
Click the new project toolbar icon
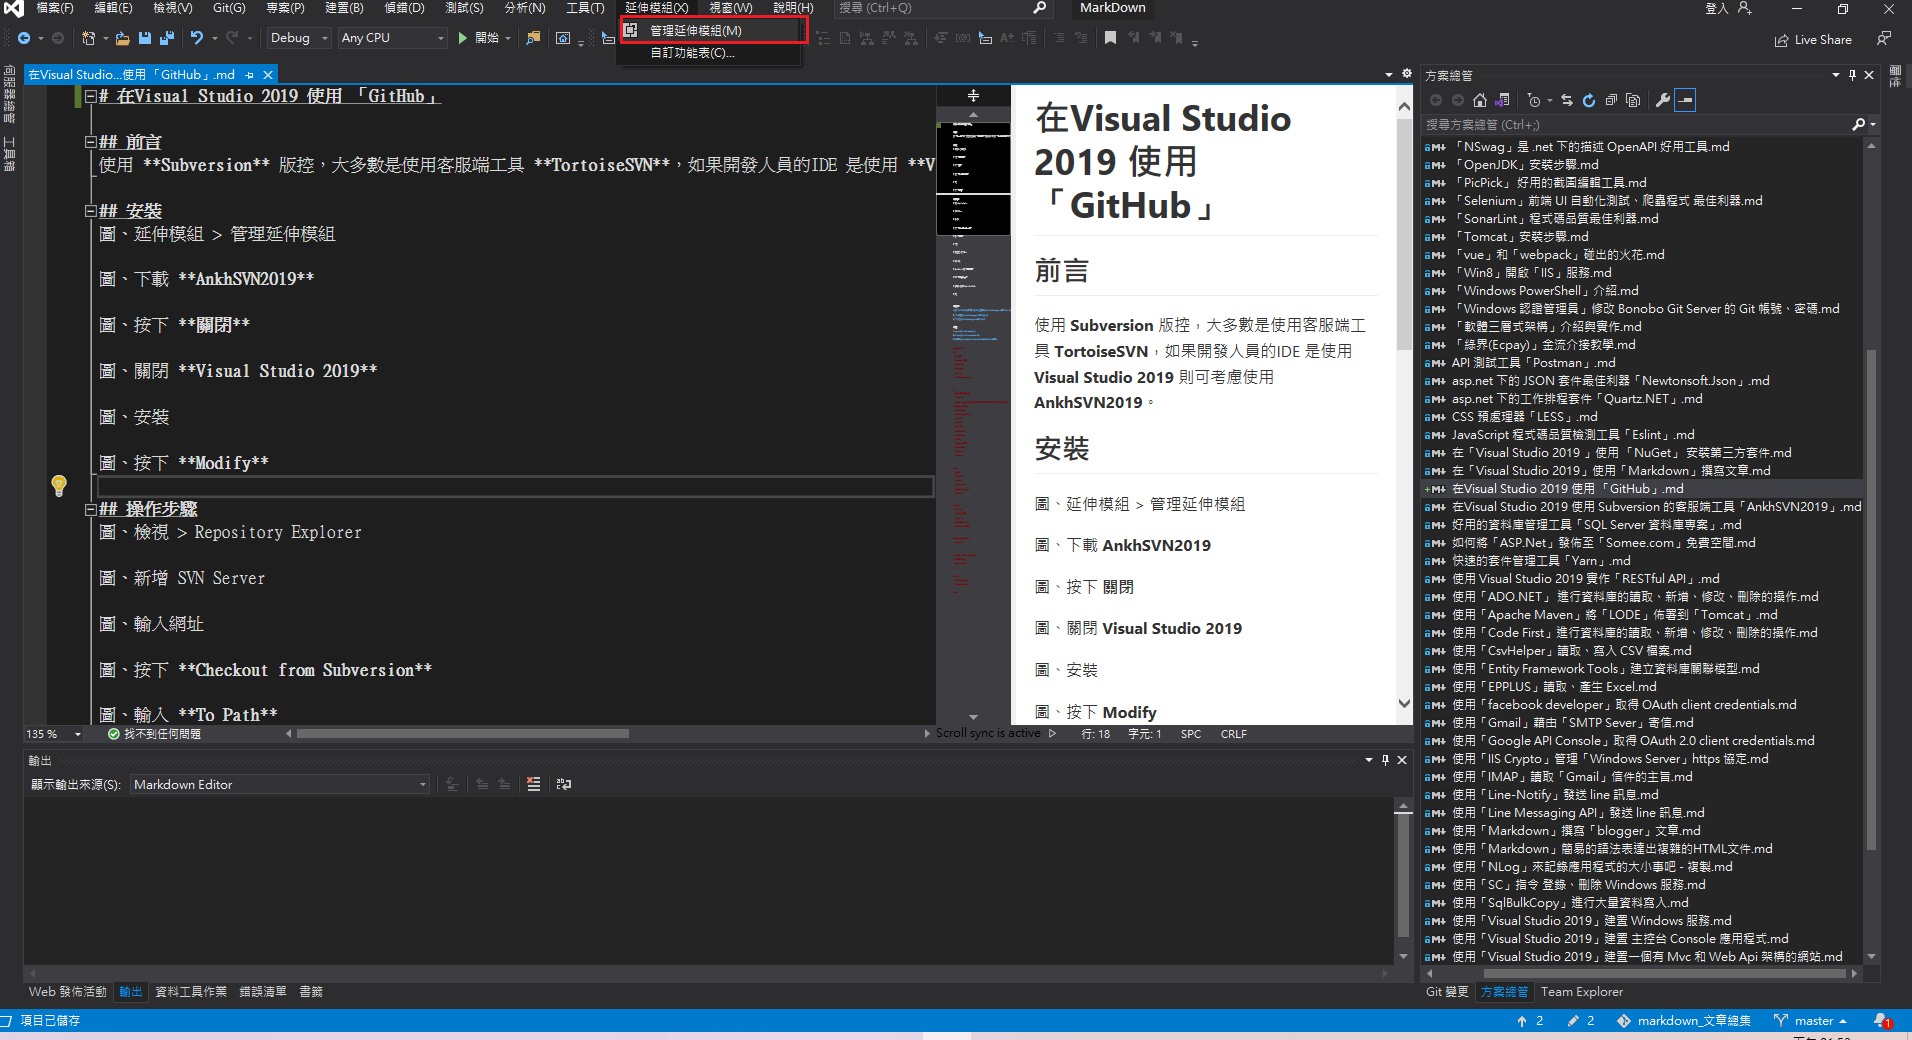coord(88,38)
